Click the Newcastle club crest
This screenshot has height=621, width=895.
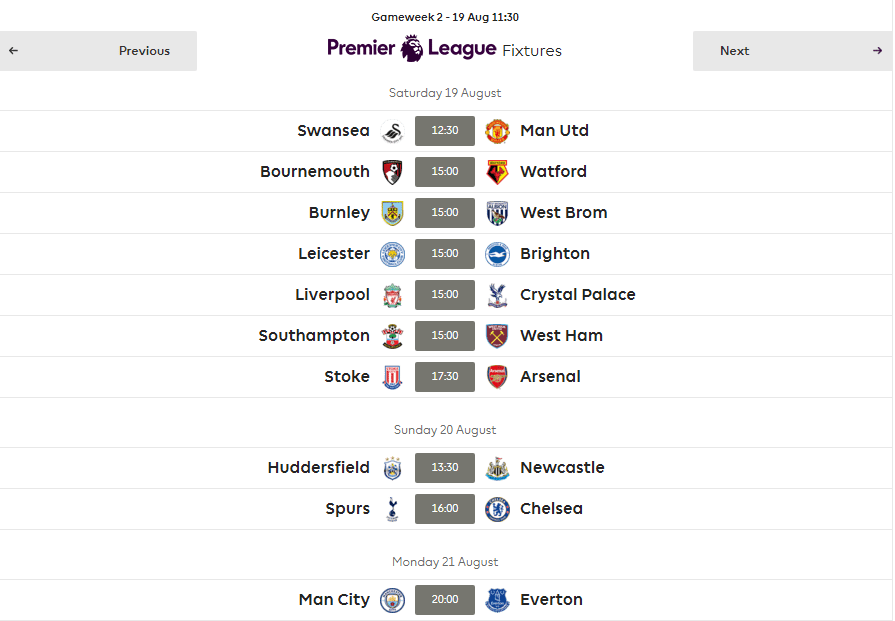click(x=497, y=468)
